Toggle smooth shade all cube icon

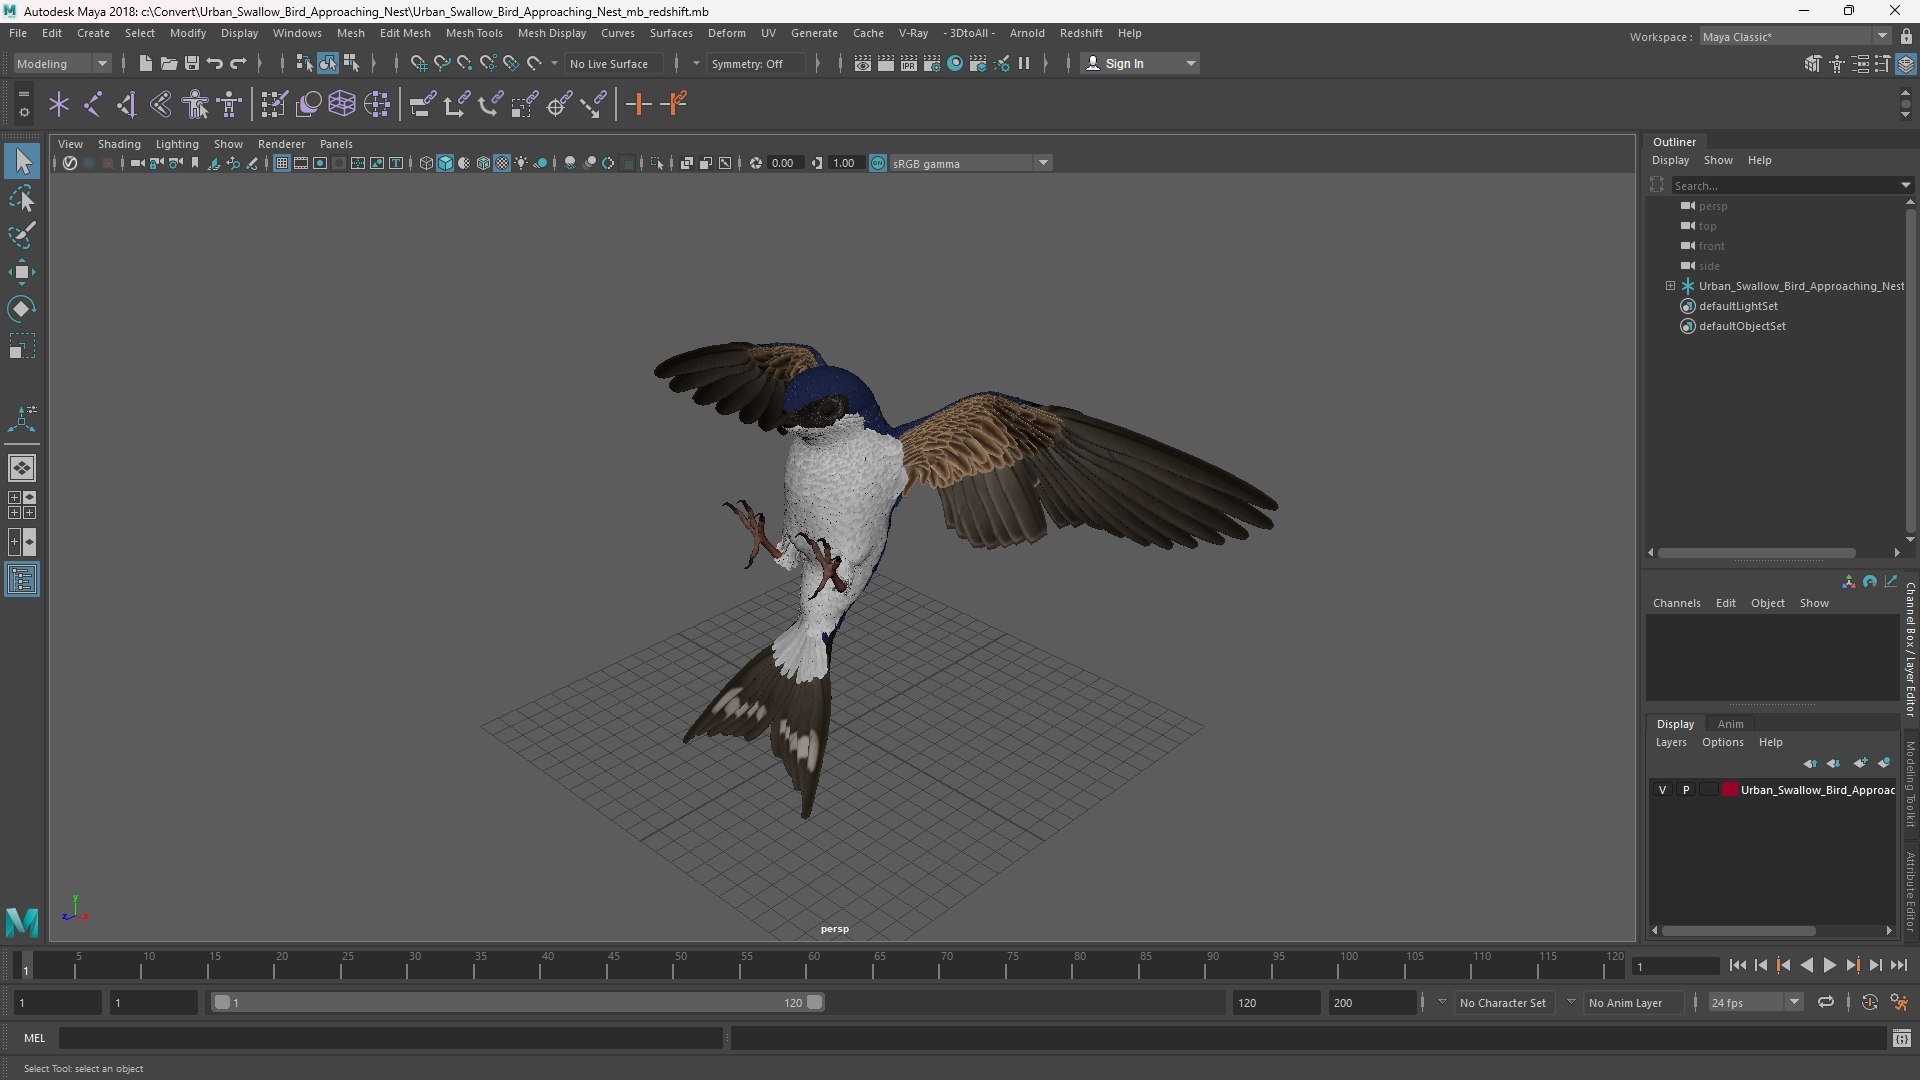pyautogui.click(x=445, y=163)
